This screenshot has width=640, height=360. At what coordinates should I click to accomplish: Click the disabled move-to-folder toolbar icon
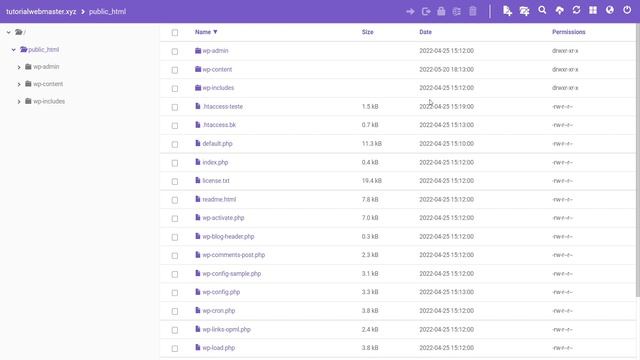click(426, 11)
